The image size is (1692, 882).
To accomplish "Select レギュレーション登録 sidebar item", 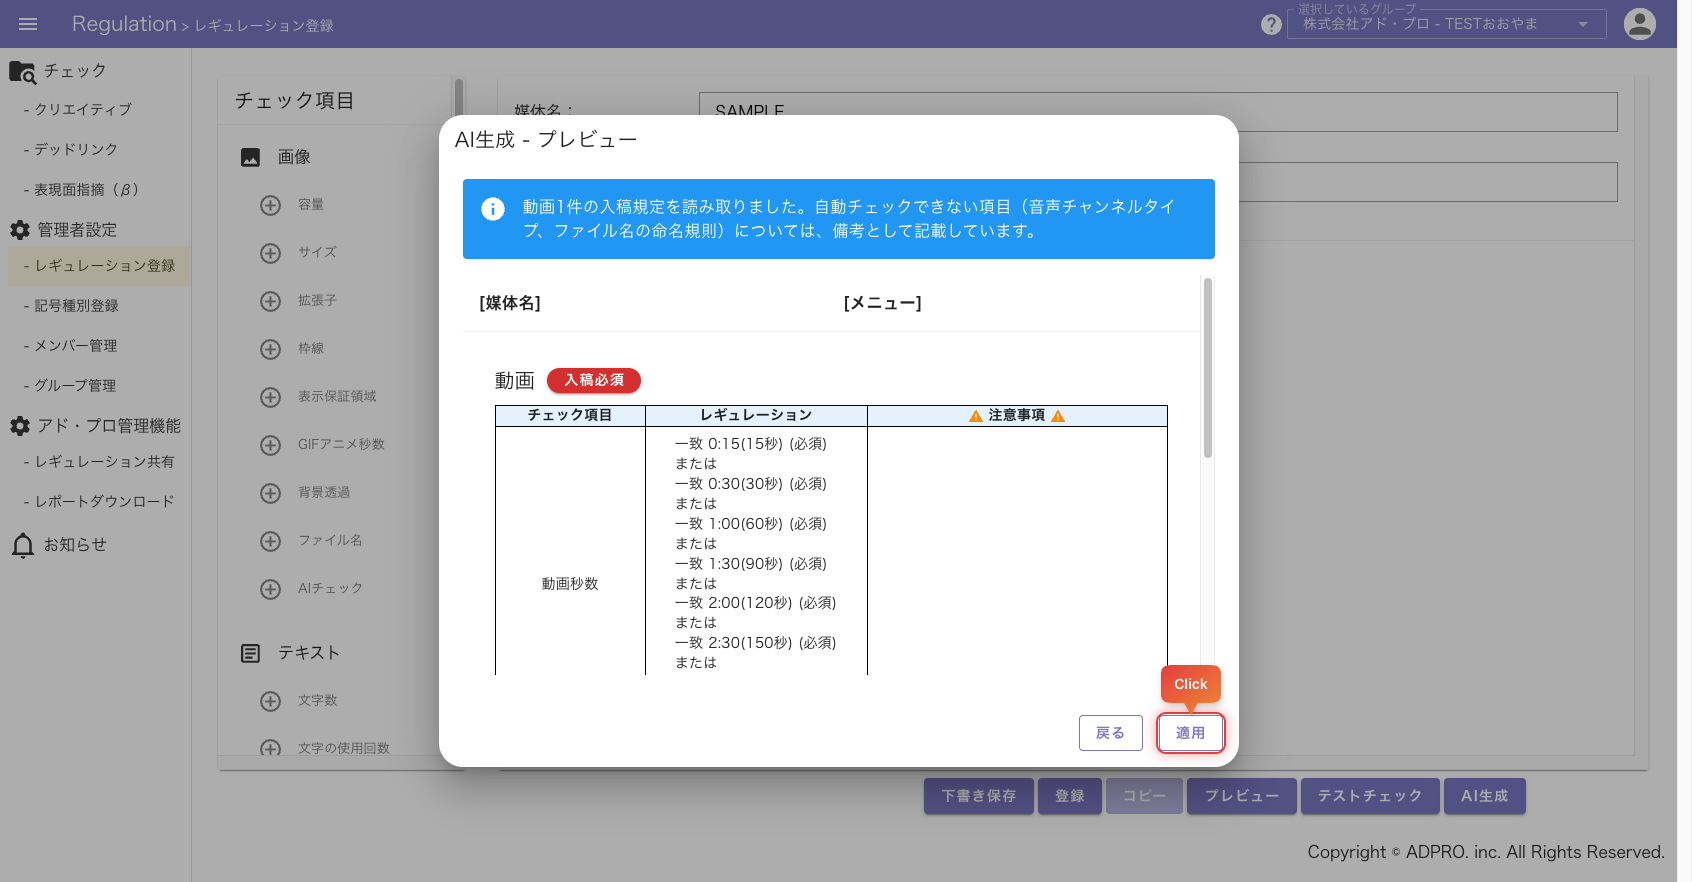I will click(99, 266).
